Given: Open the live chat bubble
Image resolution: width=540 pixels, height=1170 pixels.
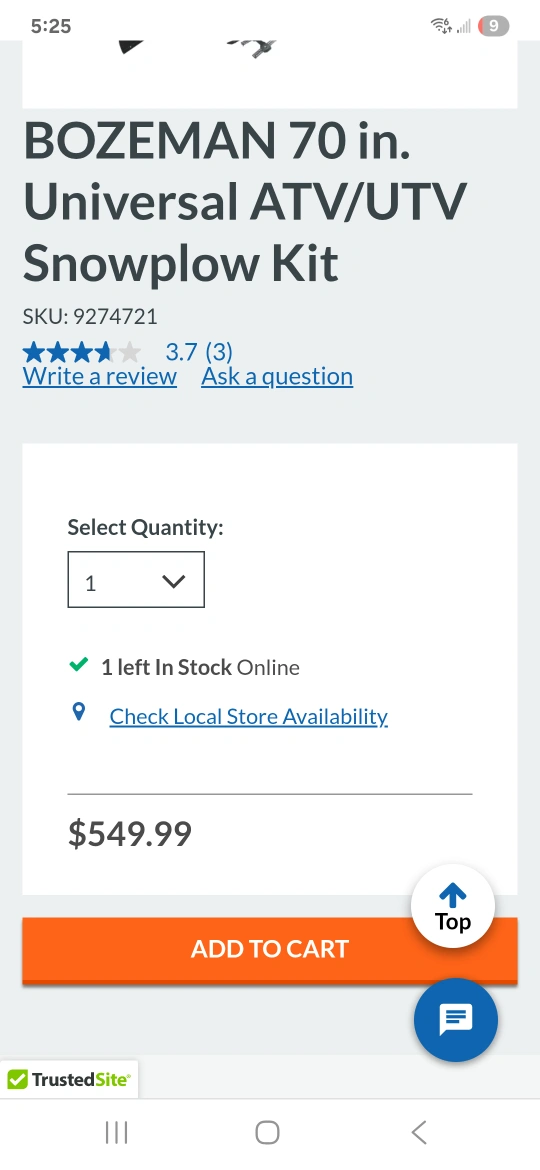Looking at the screenshot, I should tap(456, 1020).
